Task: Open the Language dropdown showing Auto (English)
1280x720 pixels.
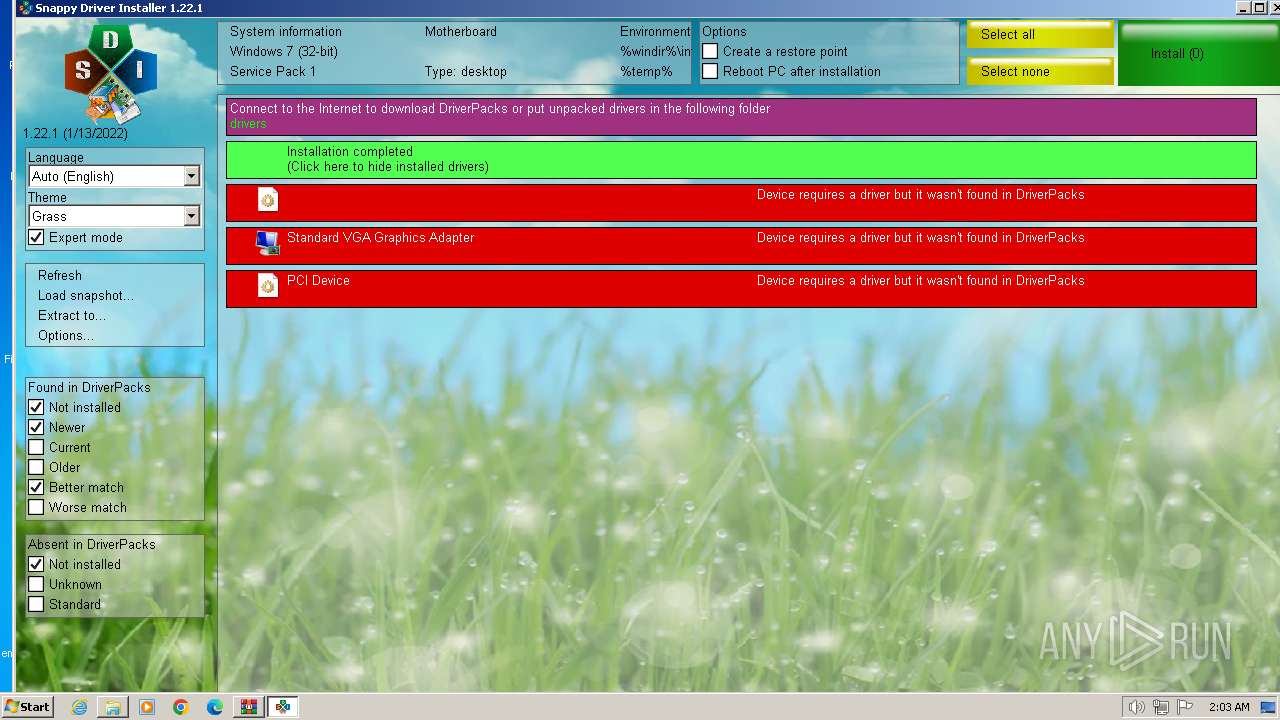Action: click(x=114, y=176)
